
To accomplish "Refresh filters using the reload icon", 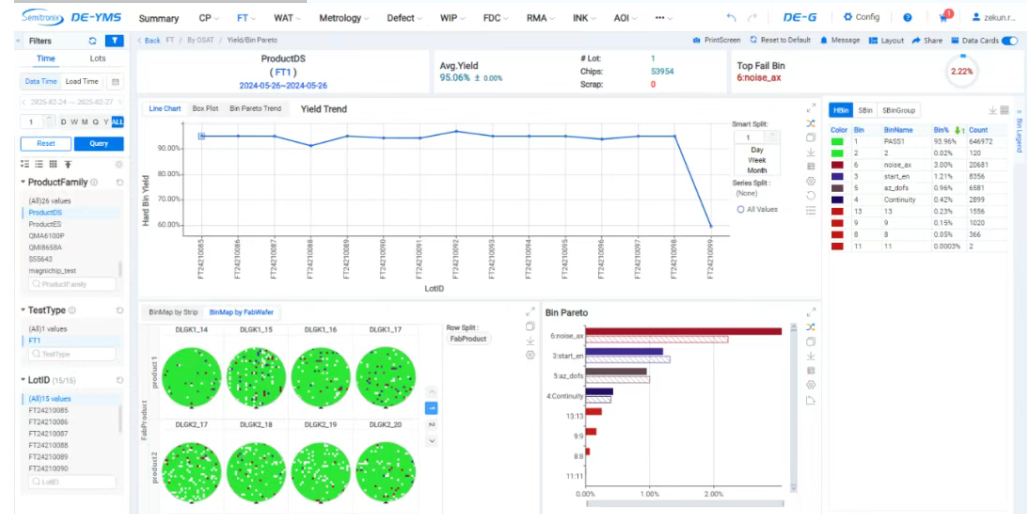I will pos(93,41).
